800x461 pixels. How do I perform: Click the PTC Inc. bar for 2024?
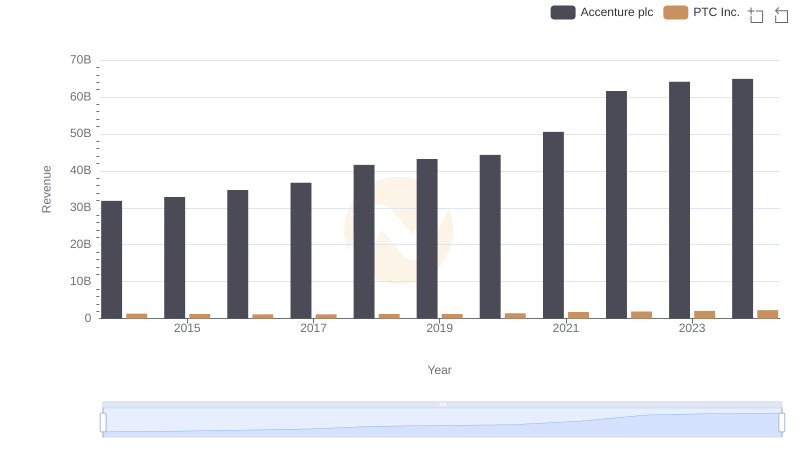click(x=767, y=314)
